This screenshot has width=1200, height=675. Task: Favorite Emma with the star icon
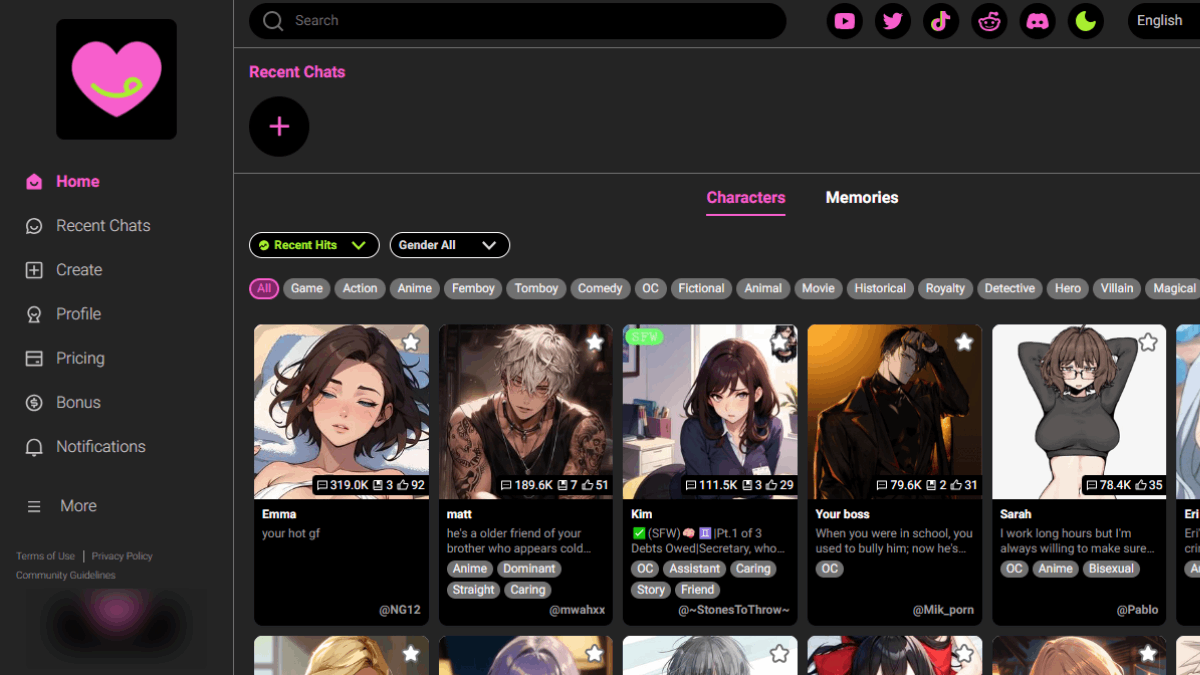(x=410, y=343)
